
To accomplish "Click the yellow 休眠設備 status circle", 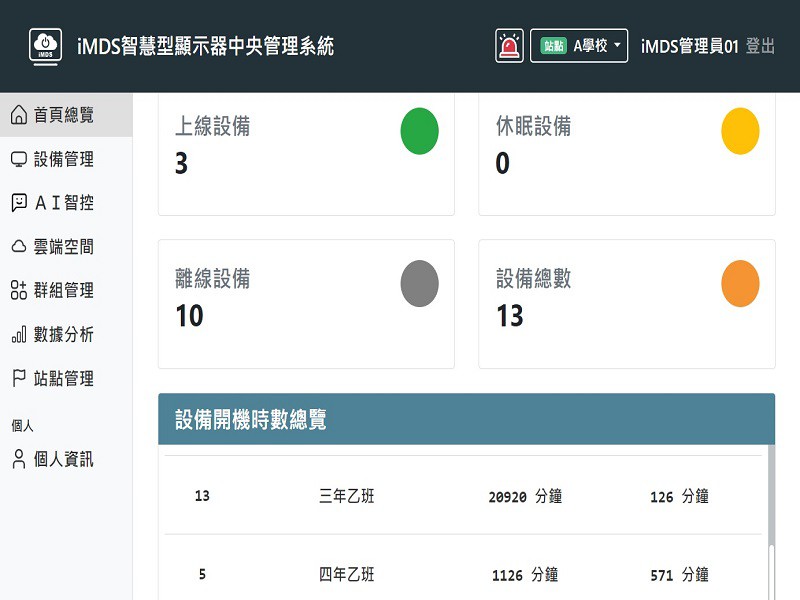I will [740, 131].
